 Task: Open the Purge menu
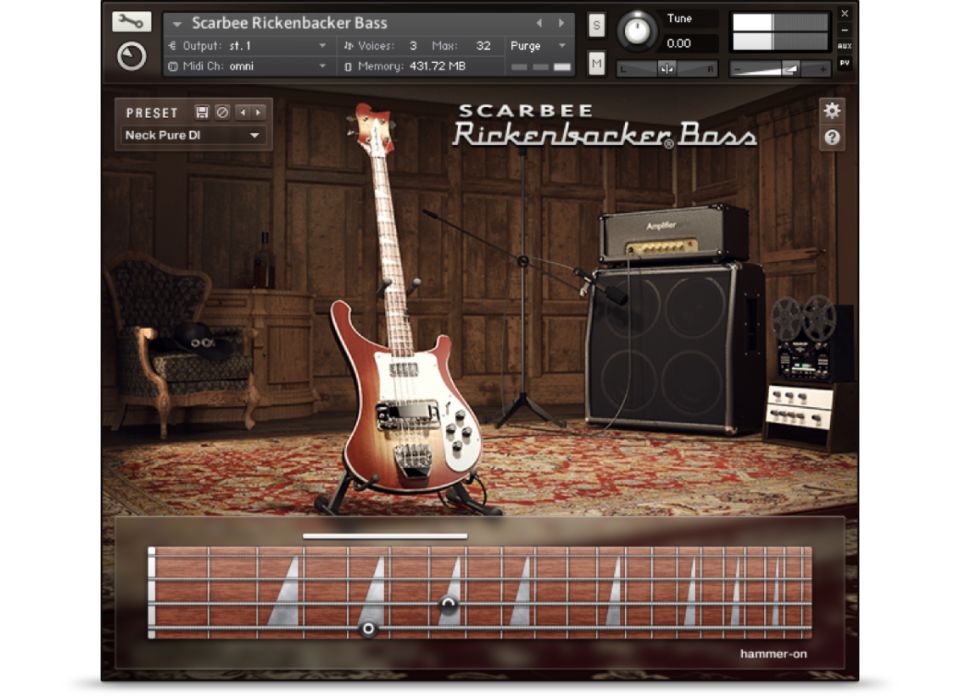538,46
